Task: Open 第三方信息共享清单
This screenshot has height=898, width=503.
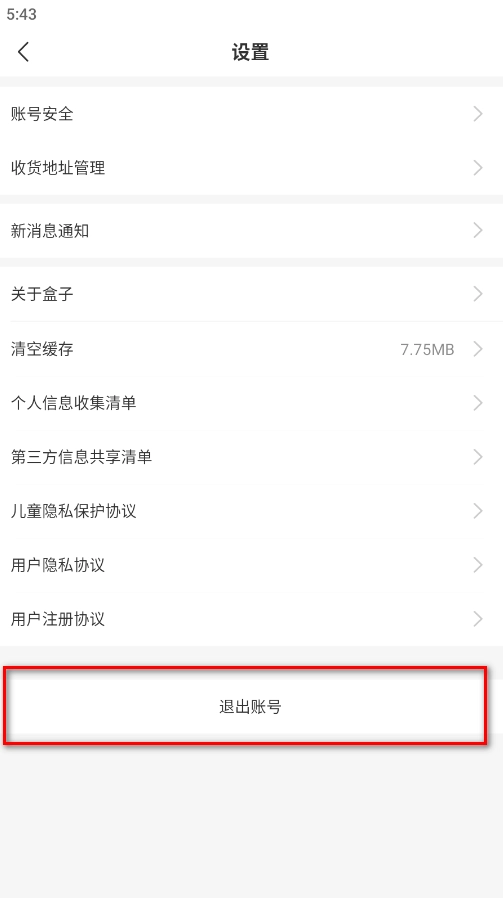Action: [x=252, y=456]
